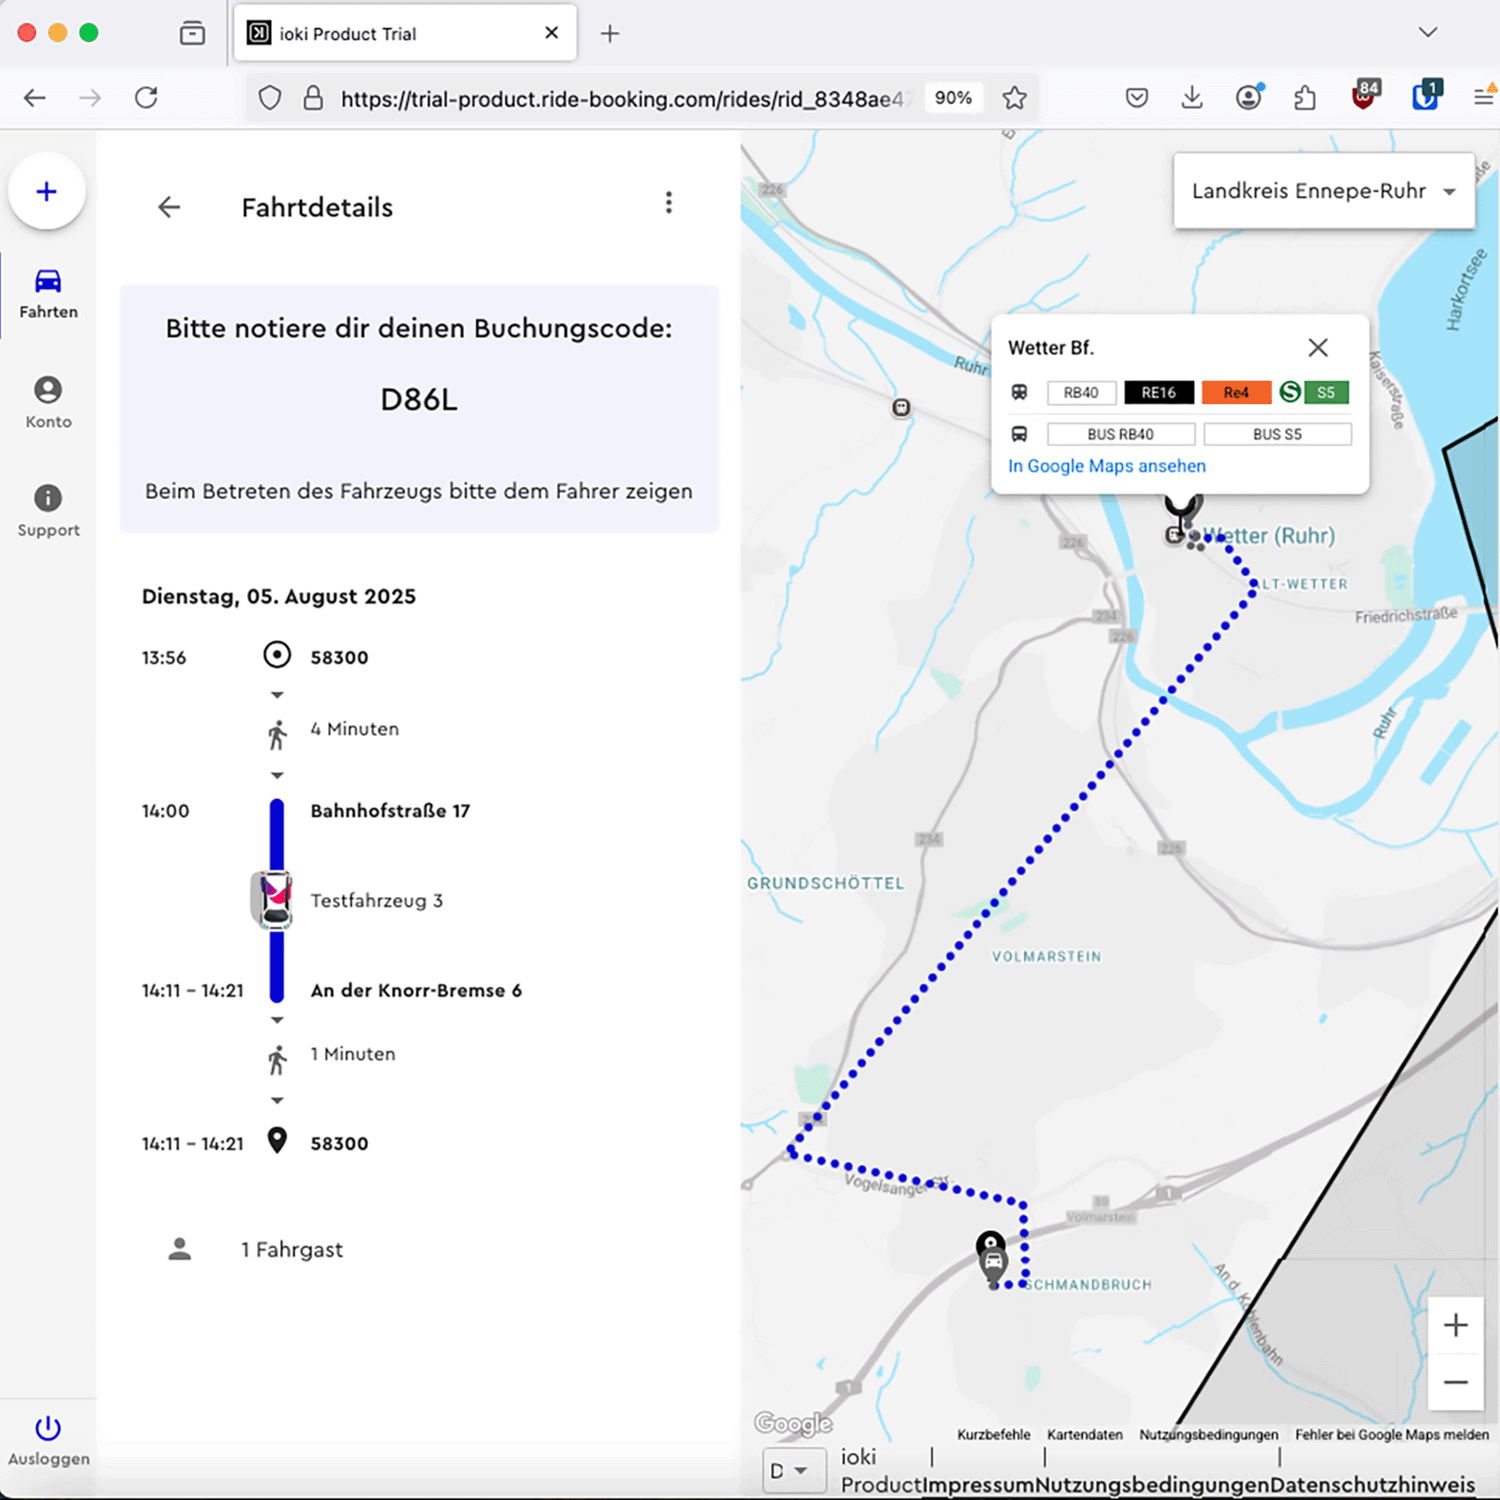Zoom in on the map
Screen dimensions: 1500x1500
point(1456,1325)
